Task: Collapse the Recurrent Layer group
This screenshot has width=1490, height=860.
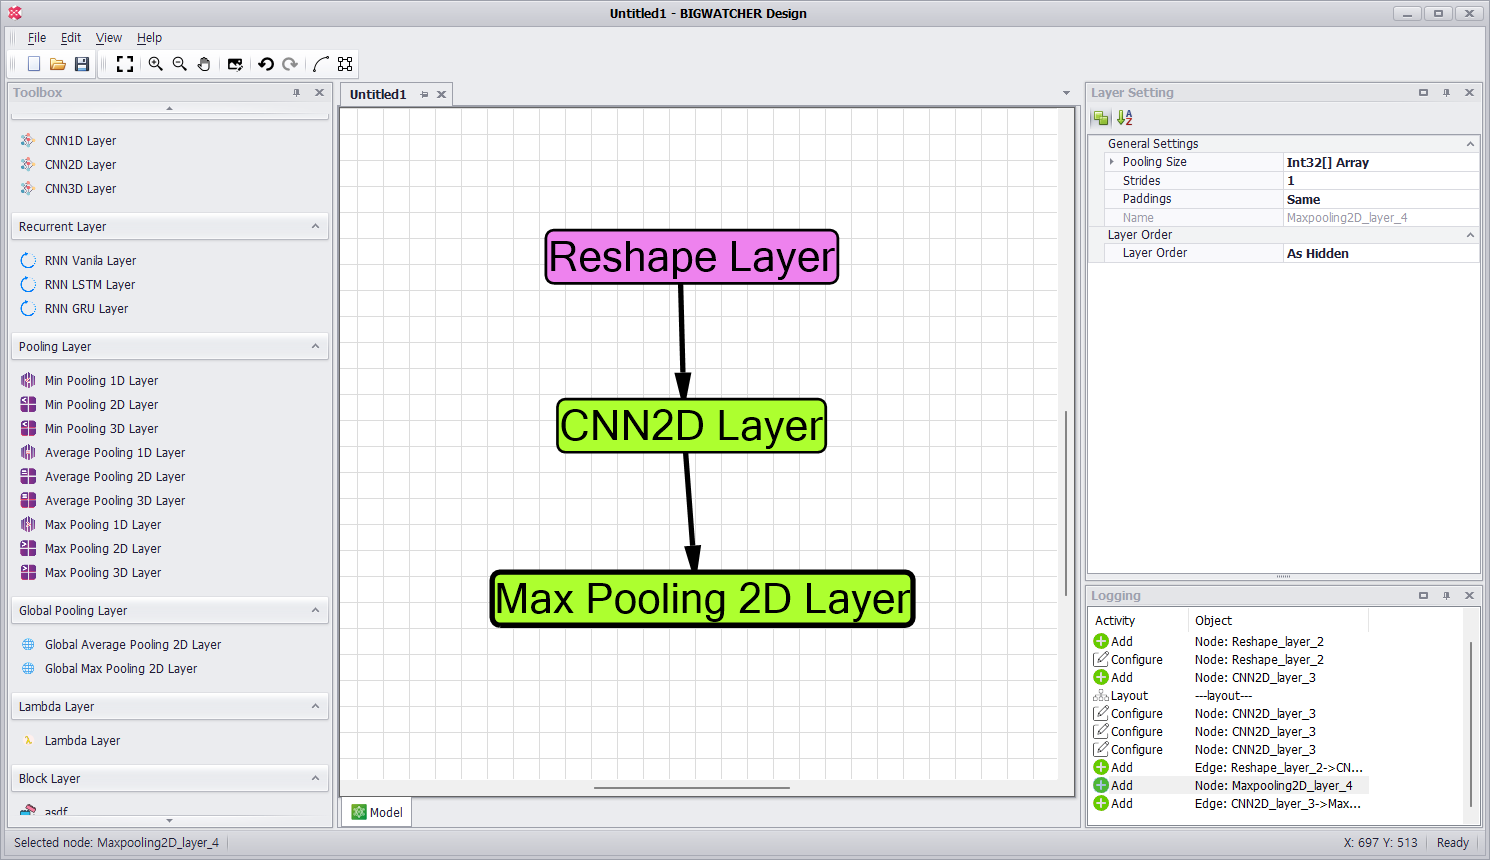Action: point(315,227)
